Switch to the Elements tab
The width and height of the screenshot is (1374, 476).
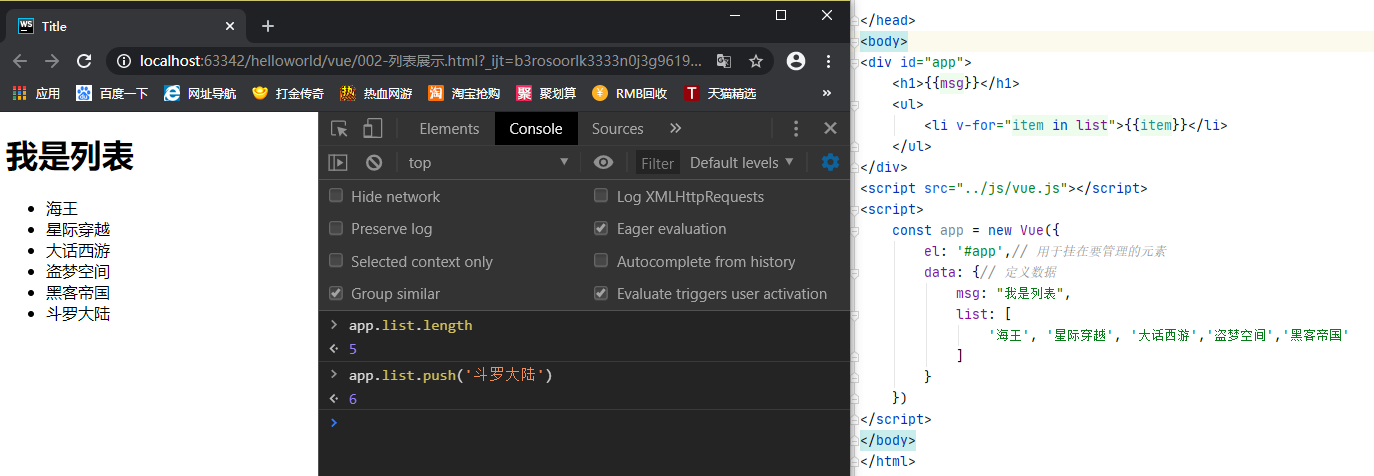(x=449, y=128)
